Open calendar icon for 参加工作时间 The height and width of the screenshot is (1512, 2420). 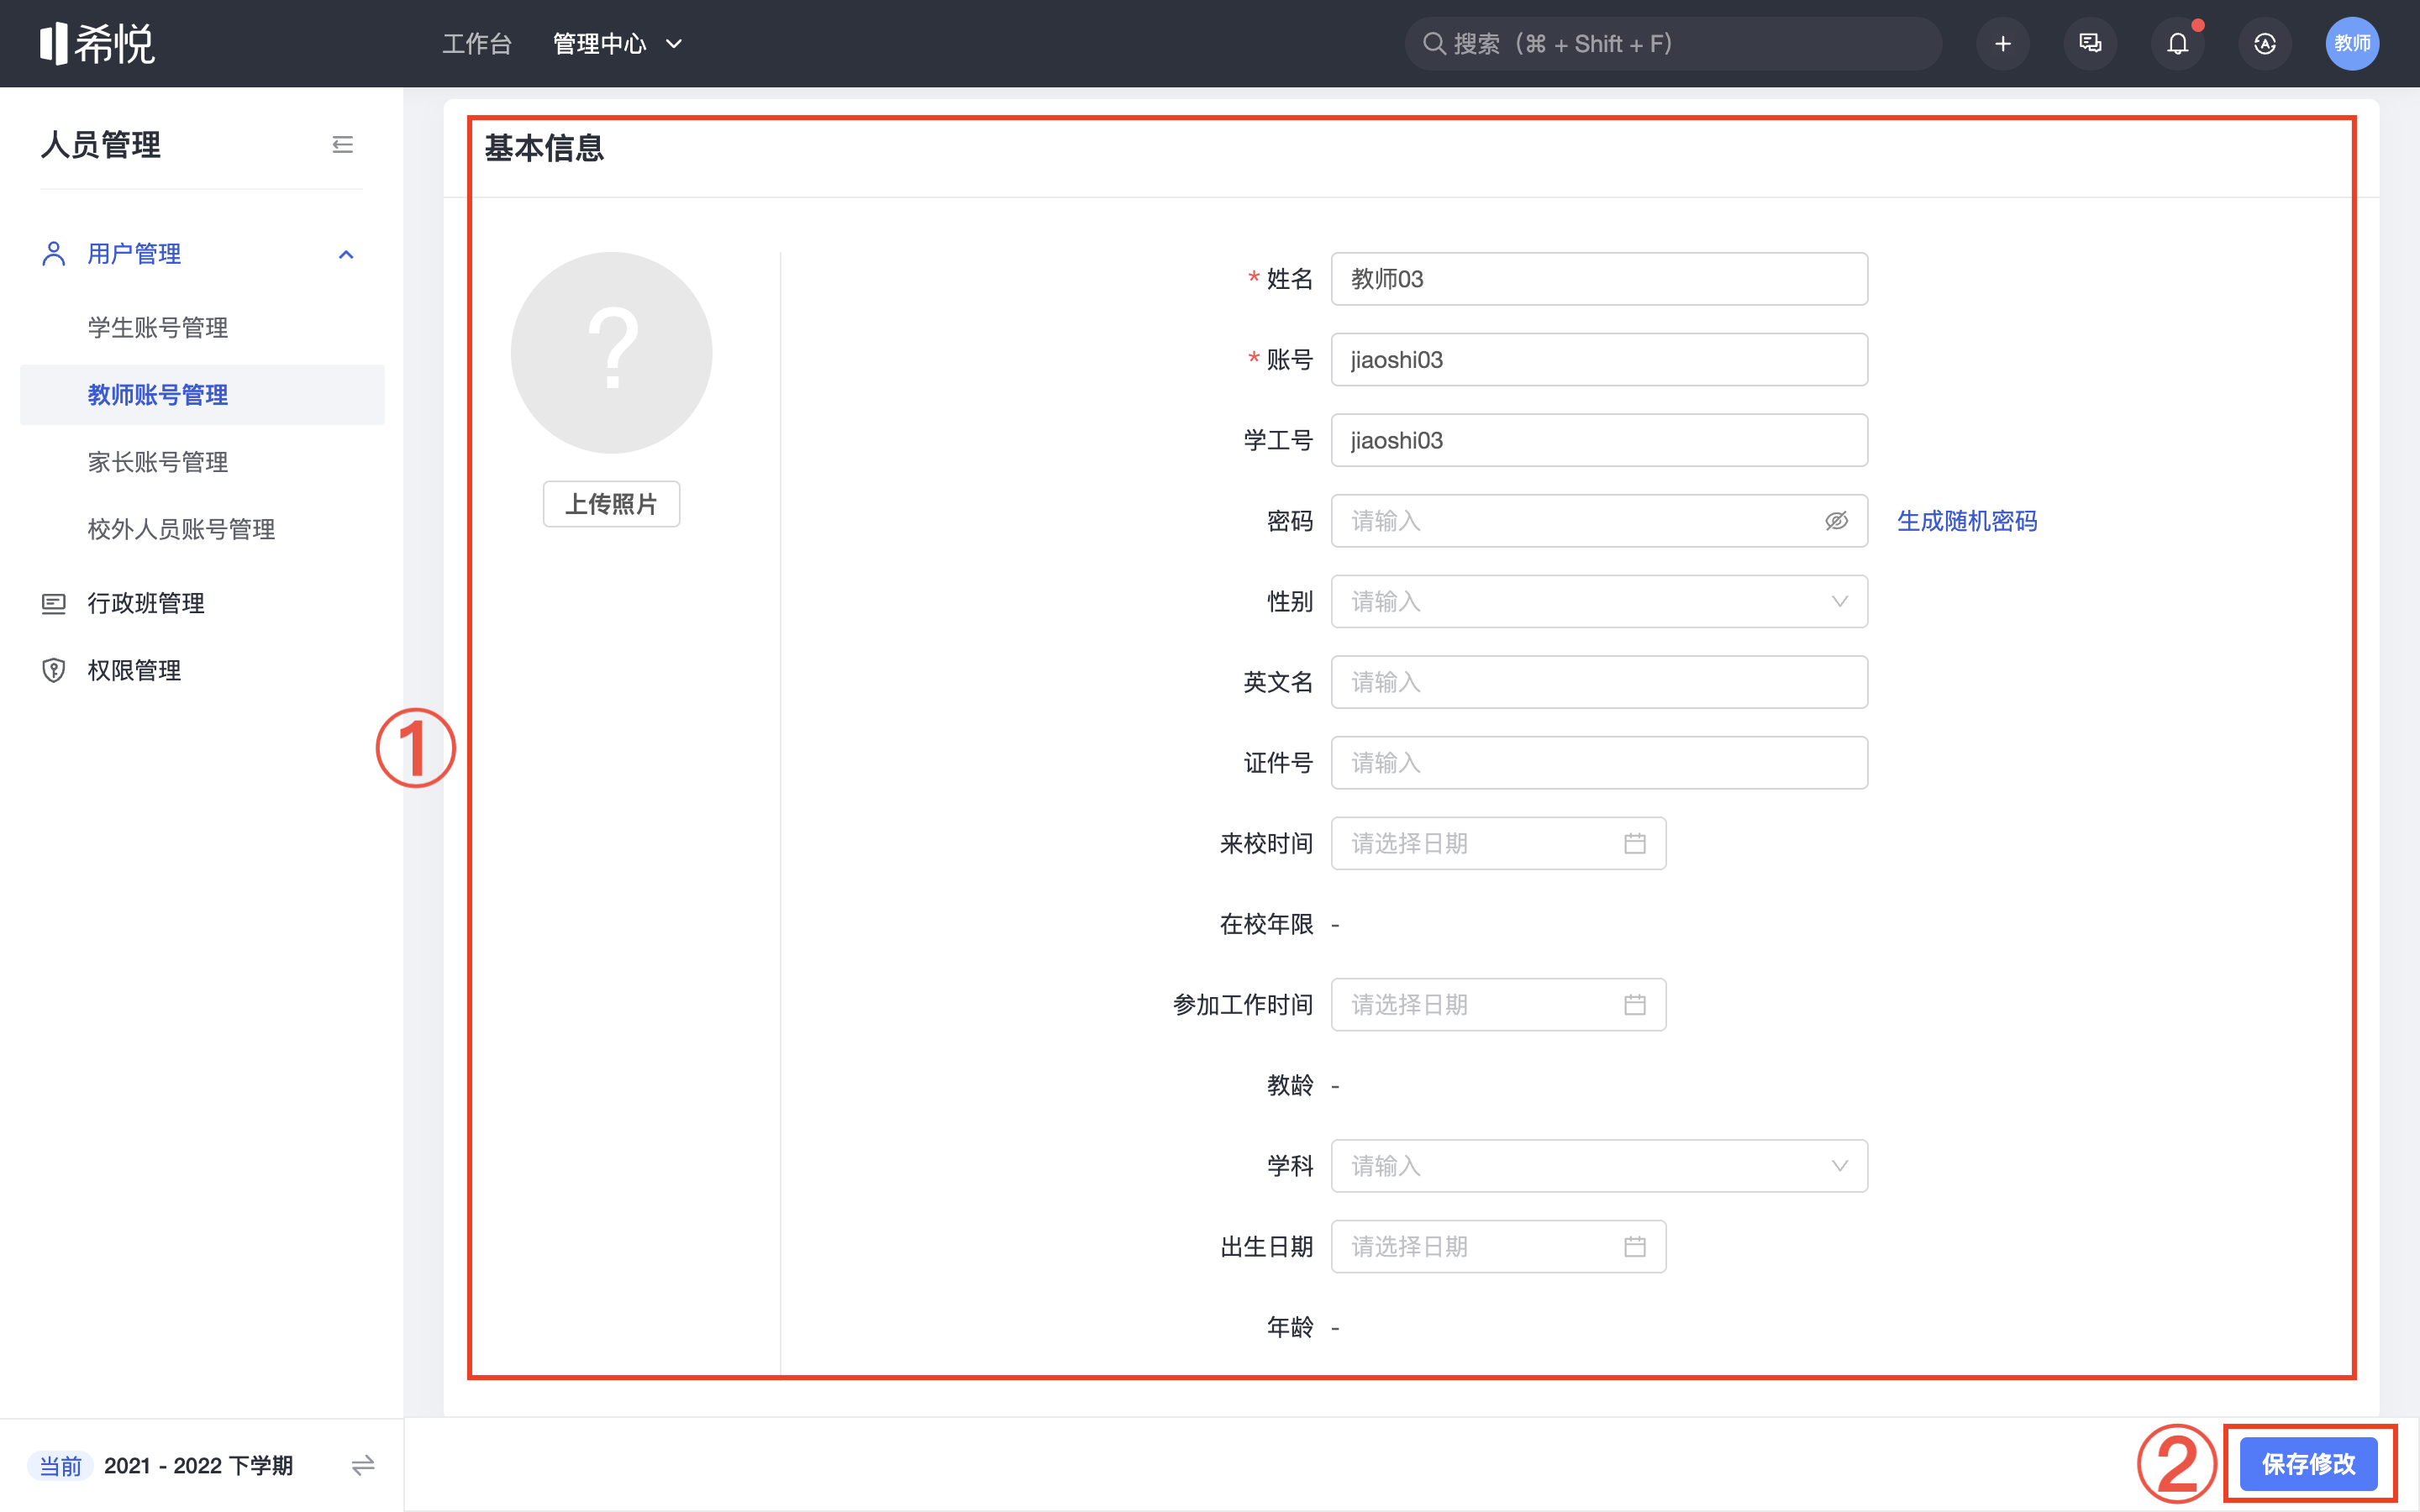(1635, 1004)
